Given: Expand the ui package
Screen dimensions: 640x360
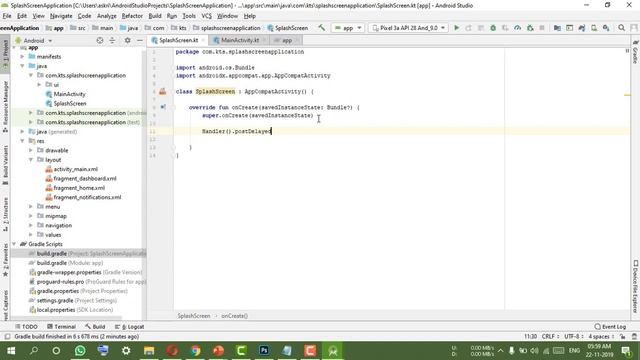Looking at the screenshot, I should (39, 84).
